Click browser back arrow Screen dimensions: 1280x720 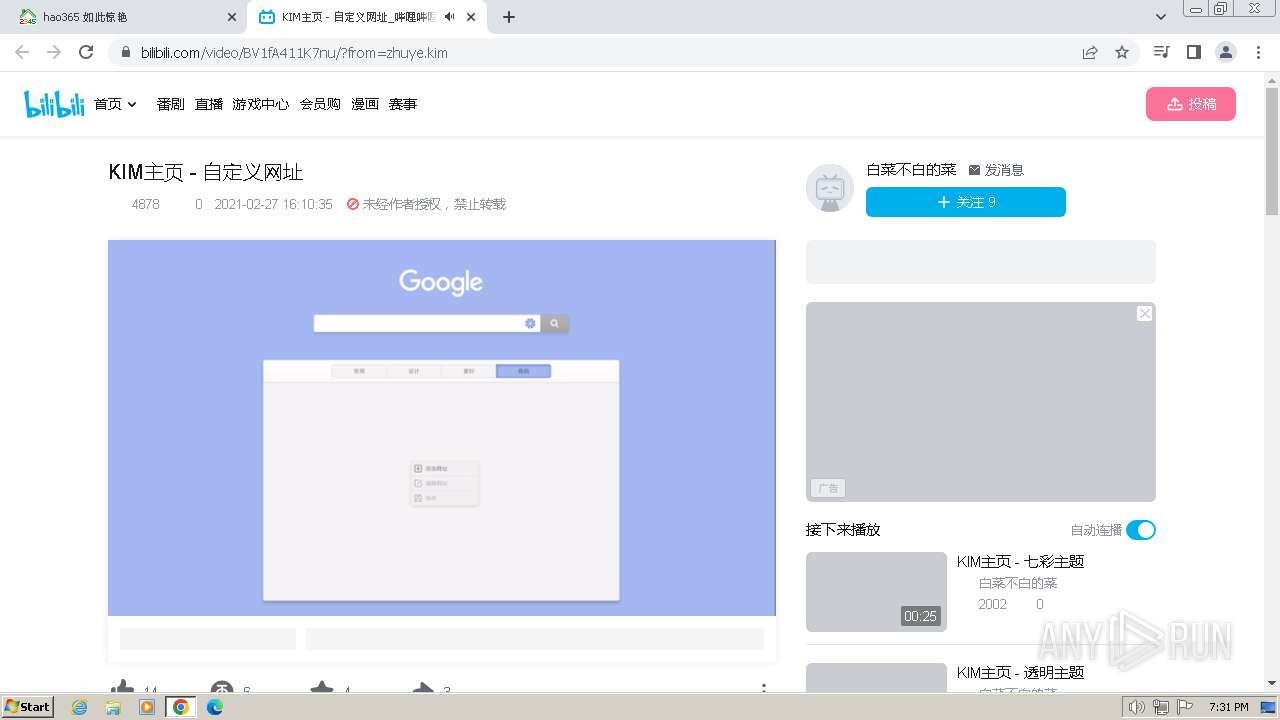(x=22, y=52)
